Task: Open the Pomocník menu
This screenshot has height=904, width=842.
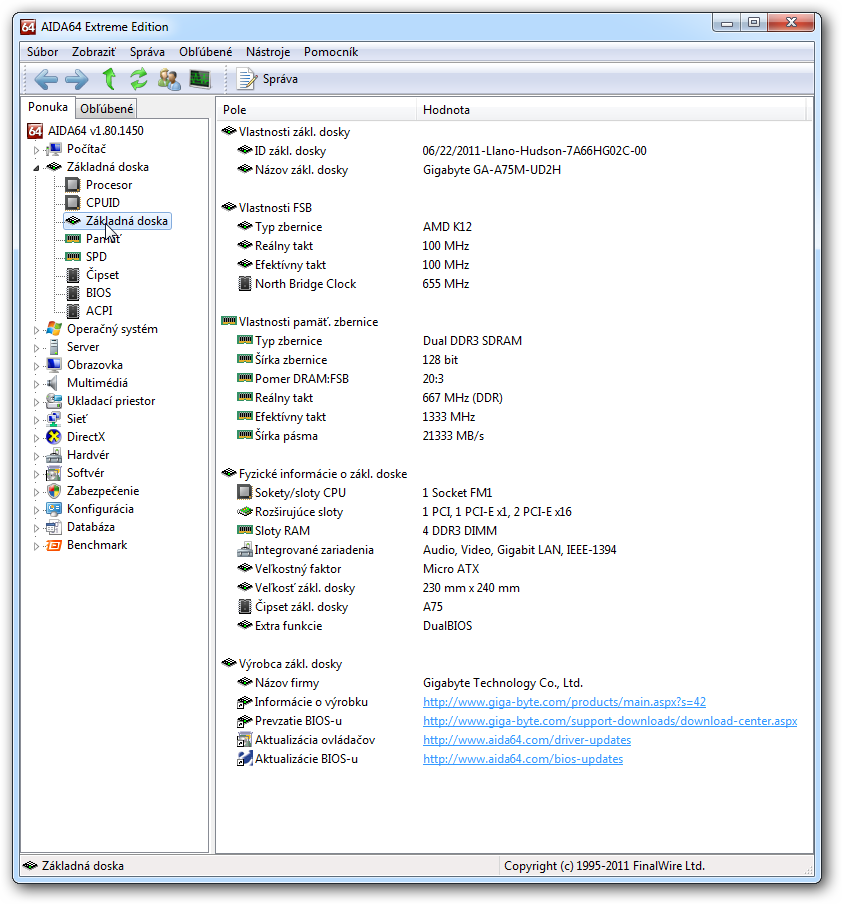Action: point(331,52)
